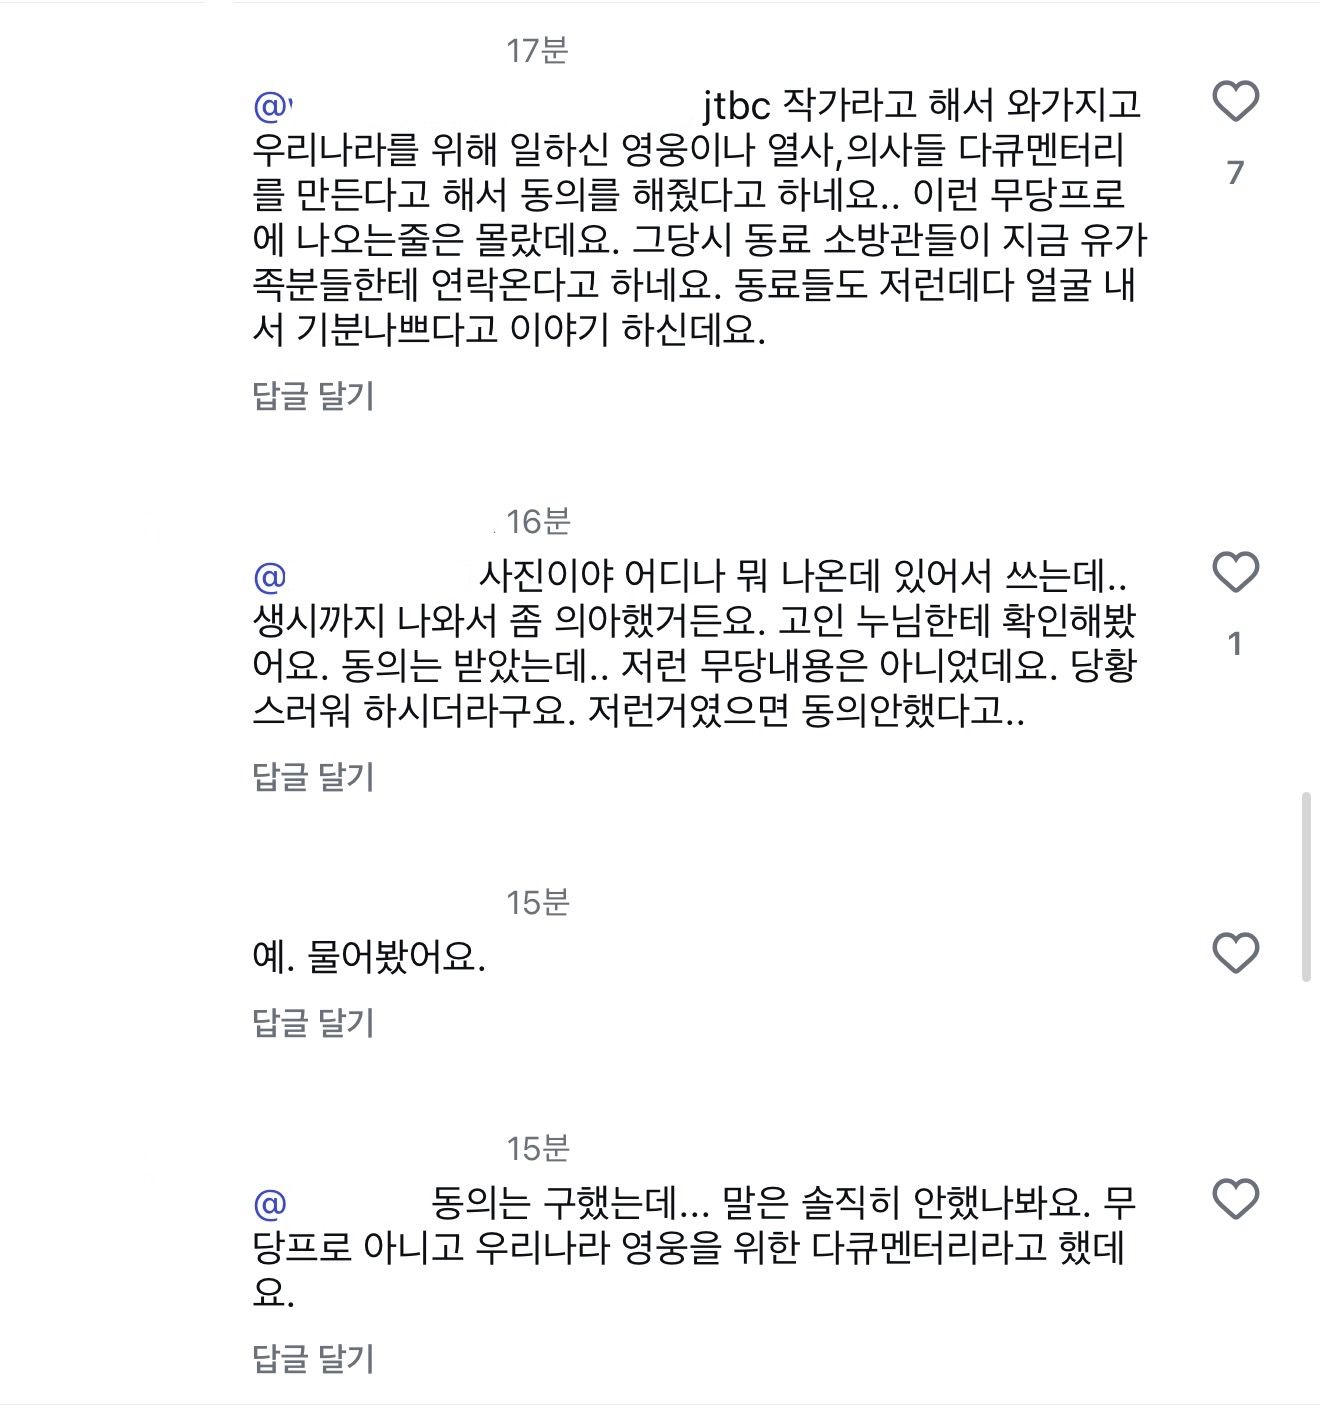Image resolution: width=1320 pixels, height=1411 pixels.
Task: Click 15분 timestamp above '동의는 구했는데' comment
Action: tap(538, 1149)
